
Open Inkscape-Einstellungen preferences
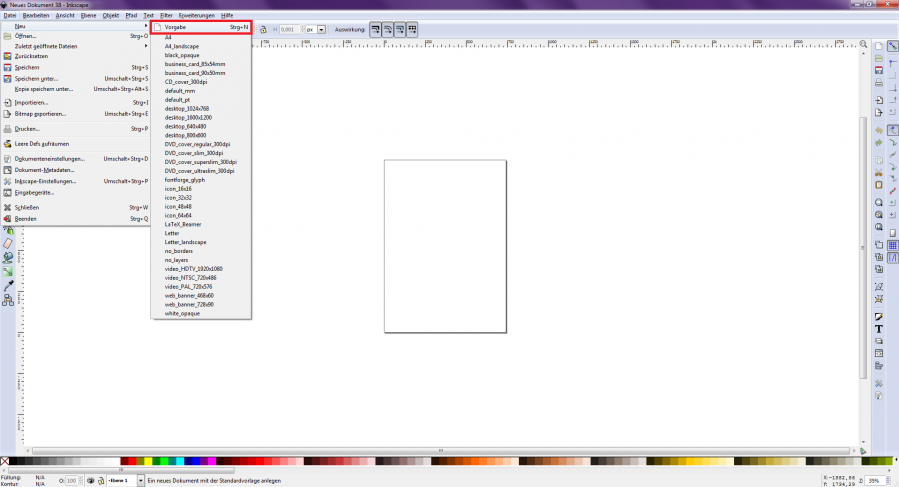point(46,181)
